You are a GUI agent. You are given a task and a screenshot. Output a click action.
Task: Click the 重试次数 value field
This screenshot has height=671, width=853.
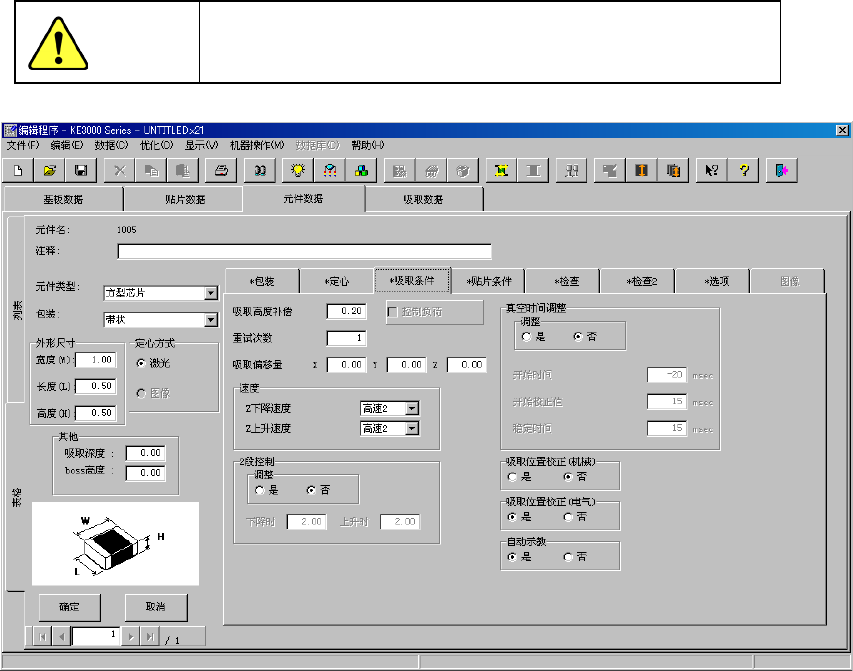347,338
